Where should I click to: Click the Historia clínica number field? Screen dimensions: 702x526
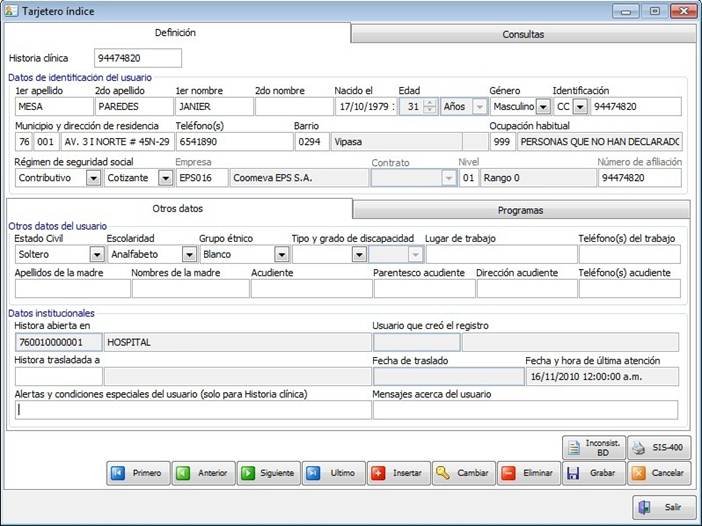(x=138, y=58)
